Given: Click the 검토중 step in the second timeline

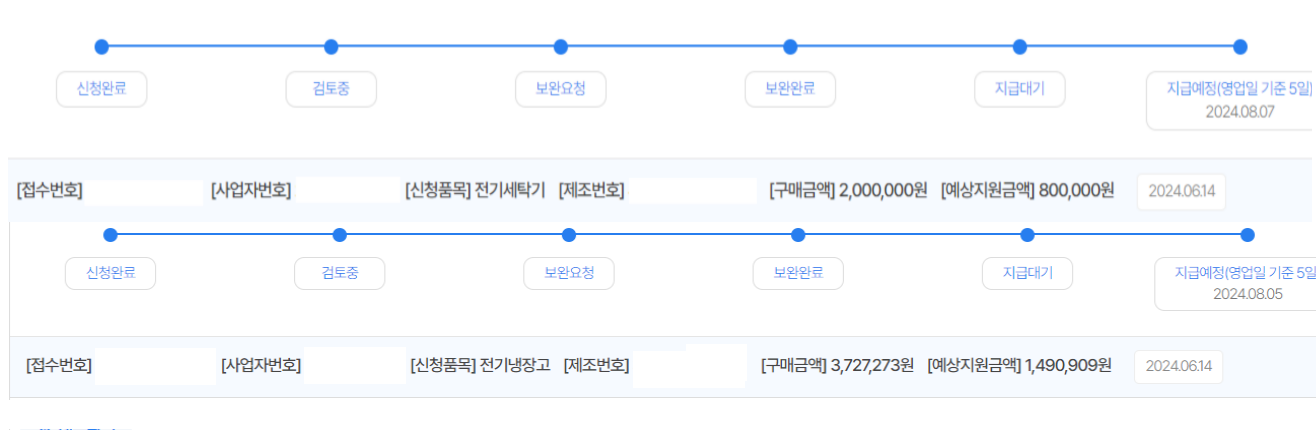Looking at the screenshot, I should point(339,273).
